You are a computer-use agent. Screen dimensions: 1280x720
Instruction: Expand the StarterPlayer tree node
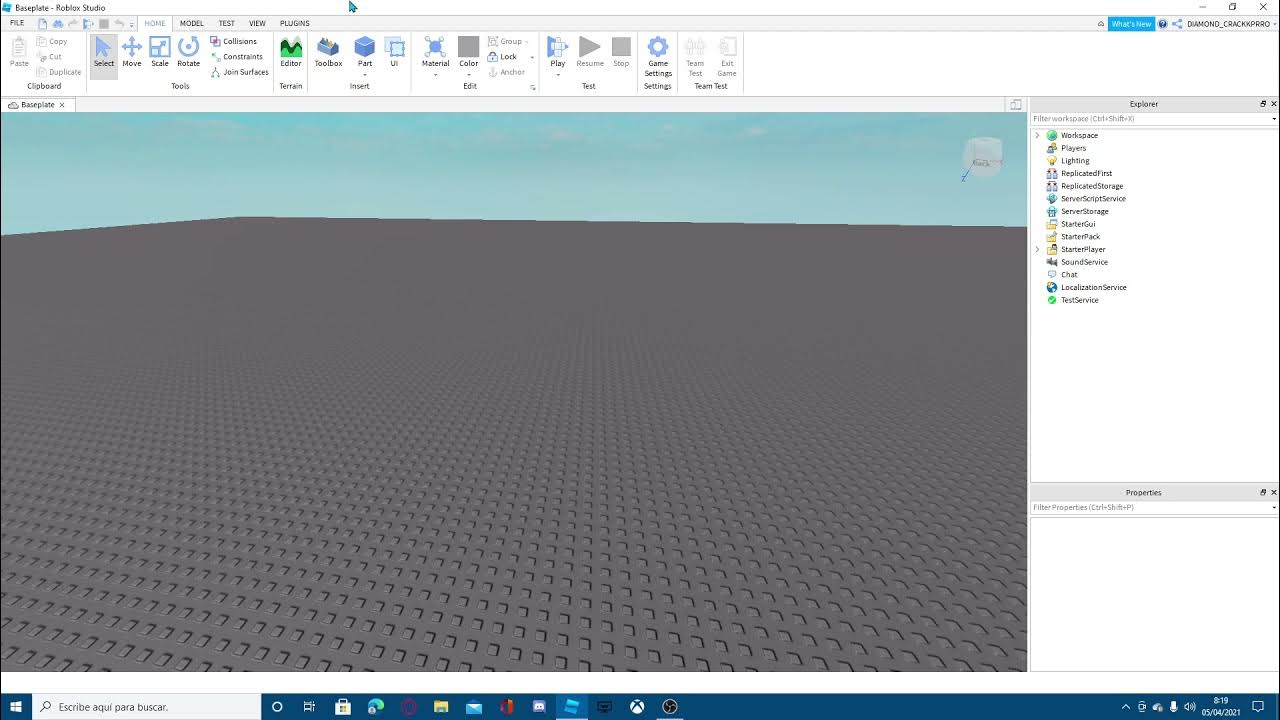pyautogui.click(x=1037, y=249)
